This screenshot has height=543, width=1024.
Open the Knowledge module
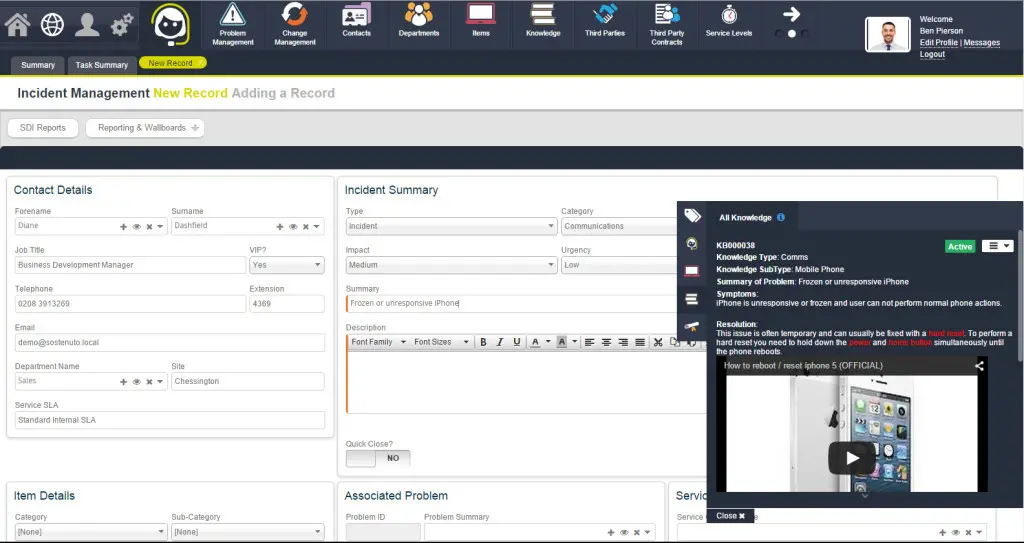pos(543,20)
